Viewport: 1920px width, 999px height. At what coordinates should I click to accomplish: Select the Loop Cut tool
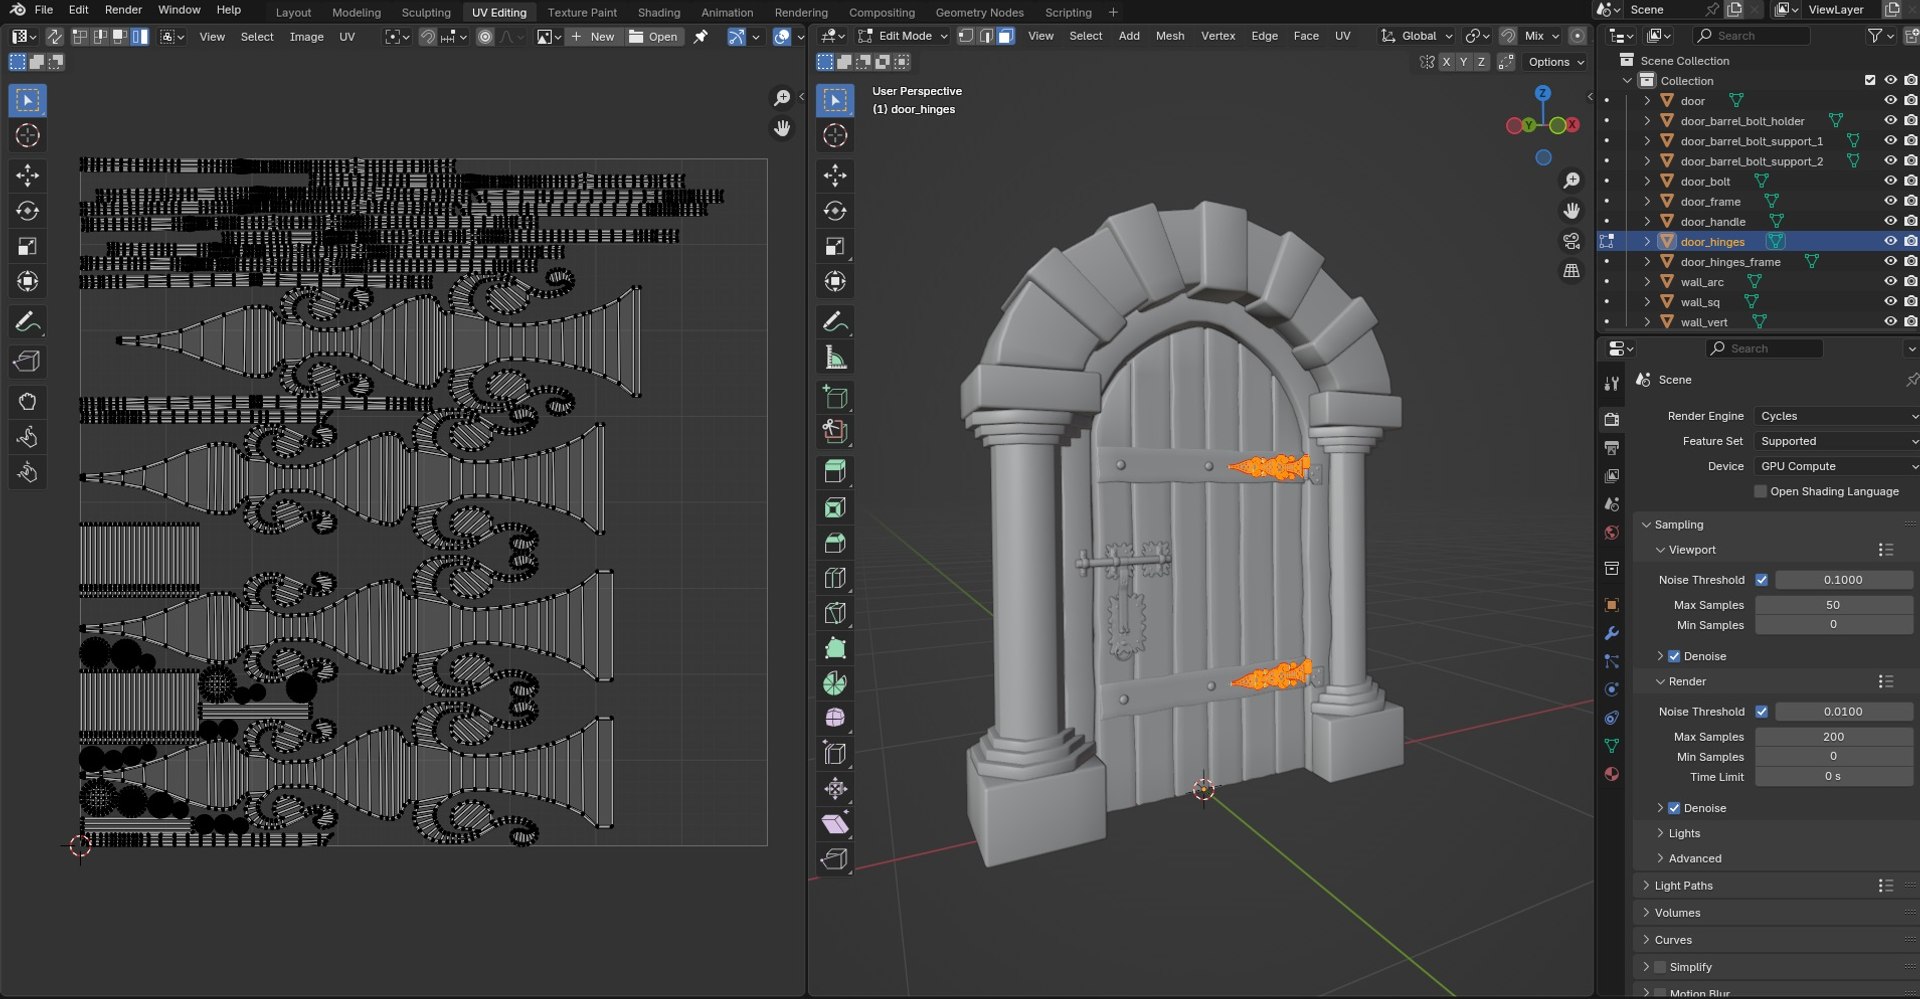[835, 578]
